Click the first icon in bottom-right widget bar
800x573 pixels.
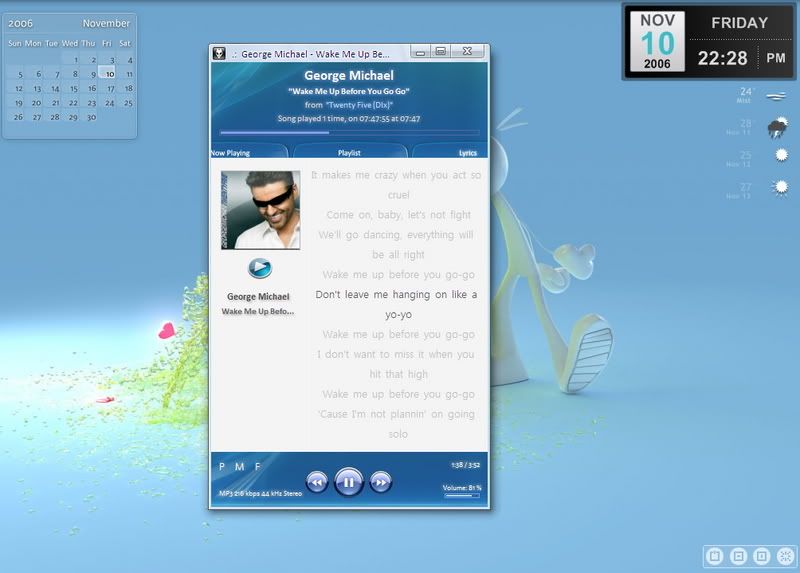715,556
